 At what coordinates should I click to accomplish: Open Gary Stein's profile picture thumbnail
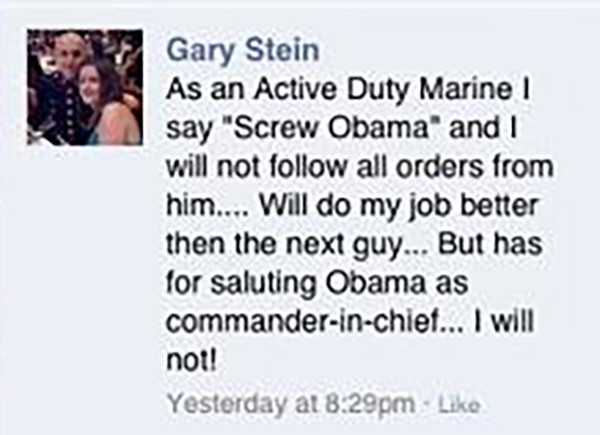coord(85,87)
